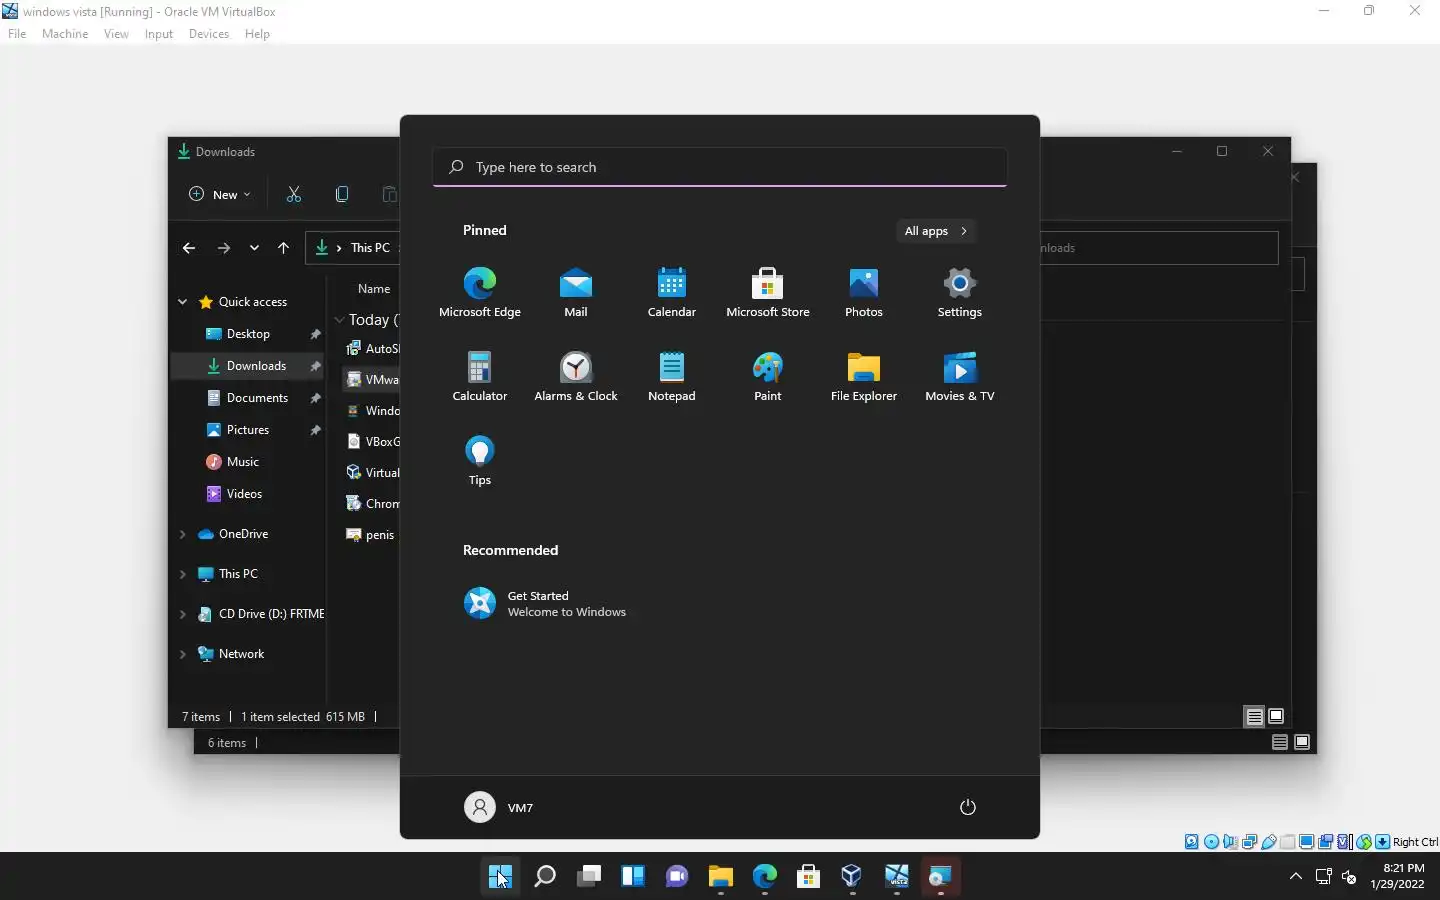Screen dimensions: 1440x900
Task: Expand the CD Drive (D:) node
Action: (x=182, y=614)
